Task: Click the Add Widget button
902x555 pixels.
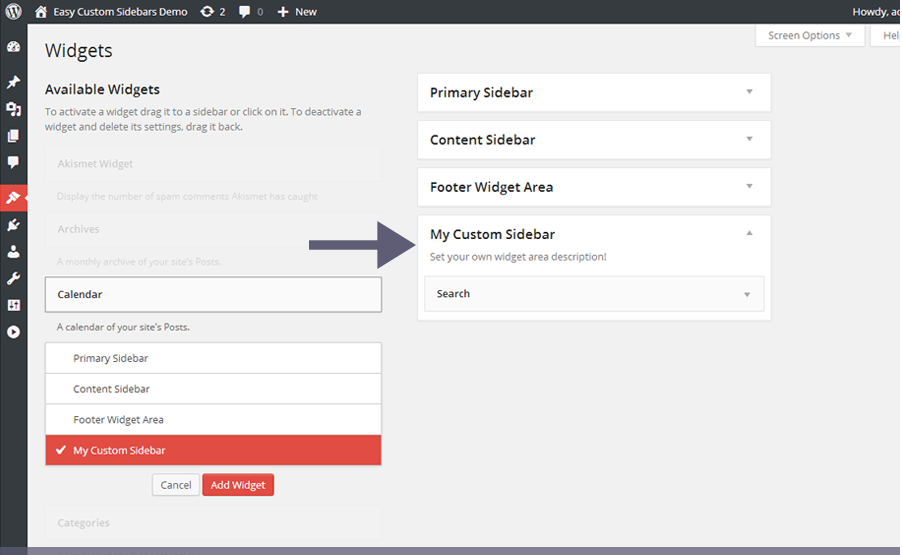Action: pos(238,485)
